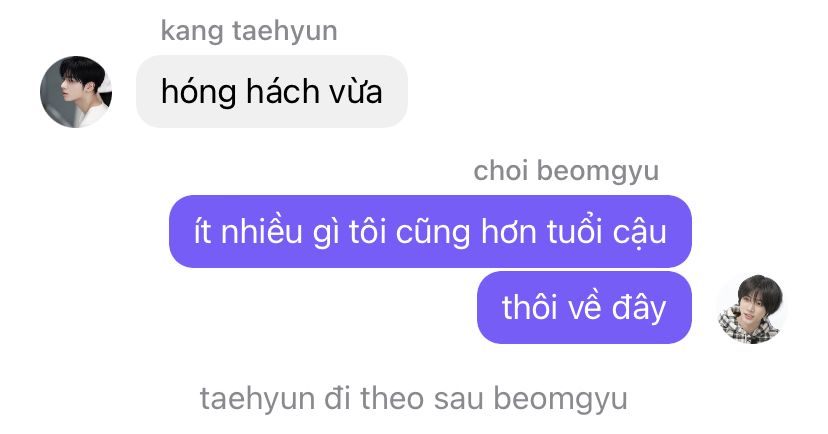Viewport: 828px width, 434px height.
Task: Click the message 'ít nhiều gì tôi cũng hơn tuổi cậu'
Action: coord(430,231)
